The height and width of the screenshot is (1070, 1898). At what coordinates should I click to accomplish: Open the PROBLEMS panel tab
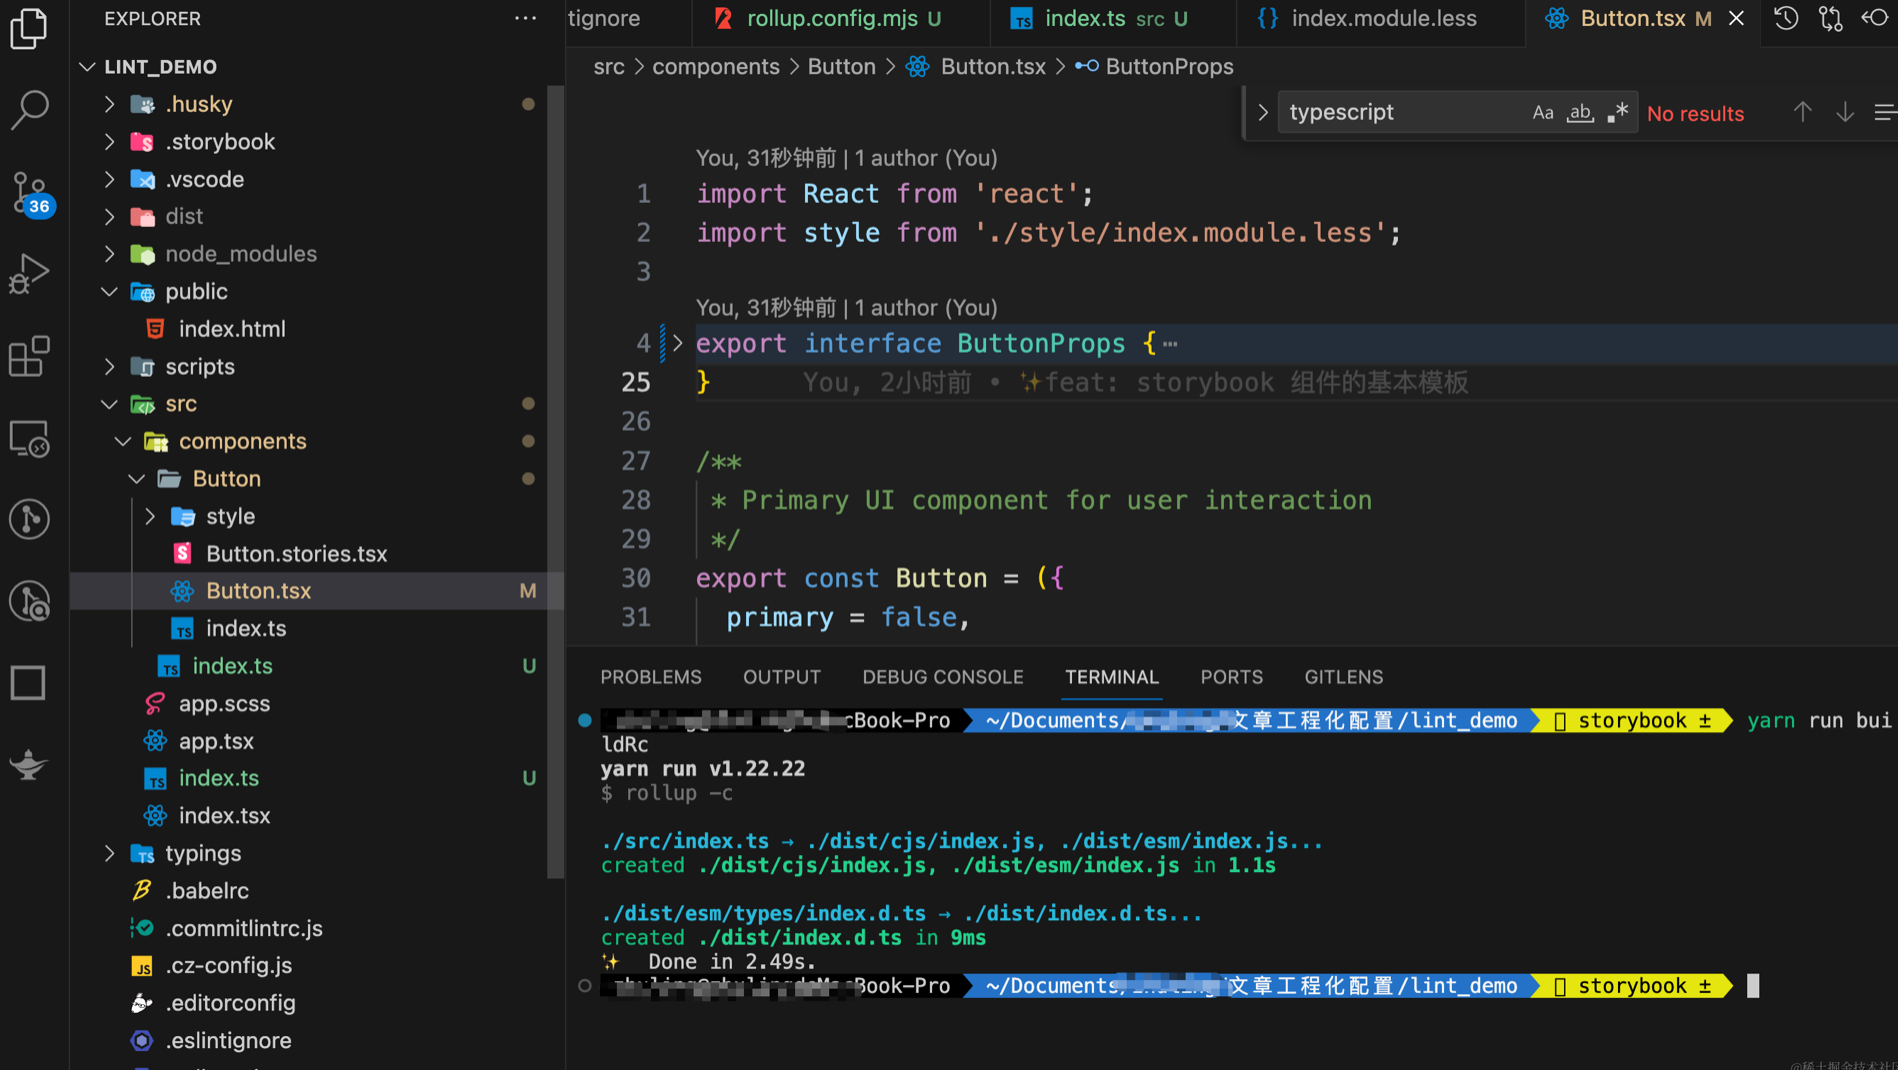pyautogui.click(x=651, y=677)
